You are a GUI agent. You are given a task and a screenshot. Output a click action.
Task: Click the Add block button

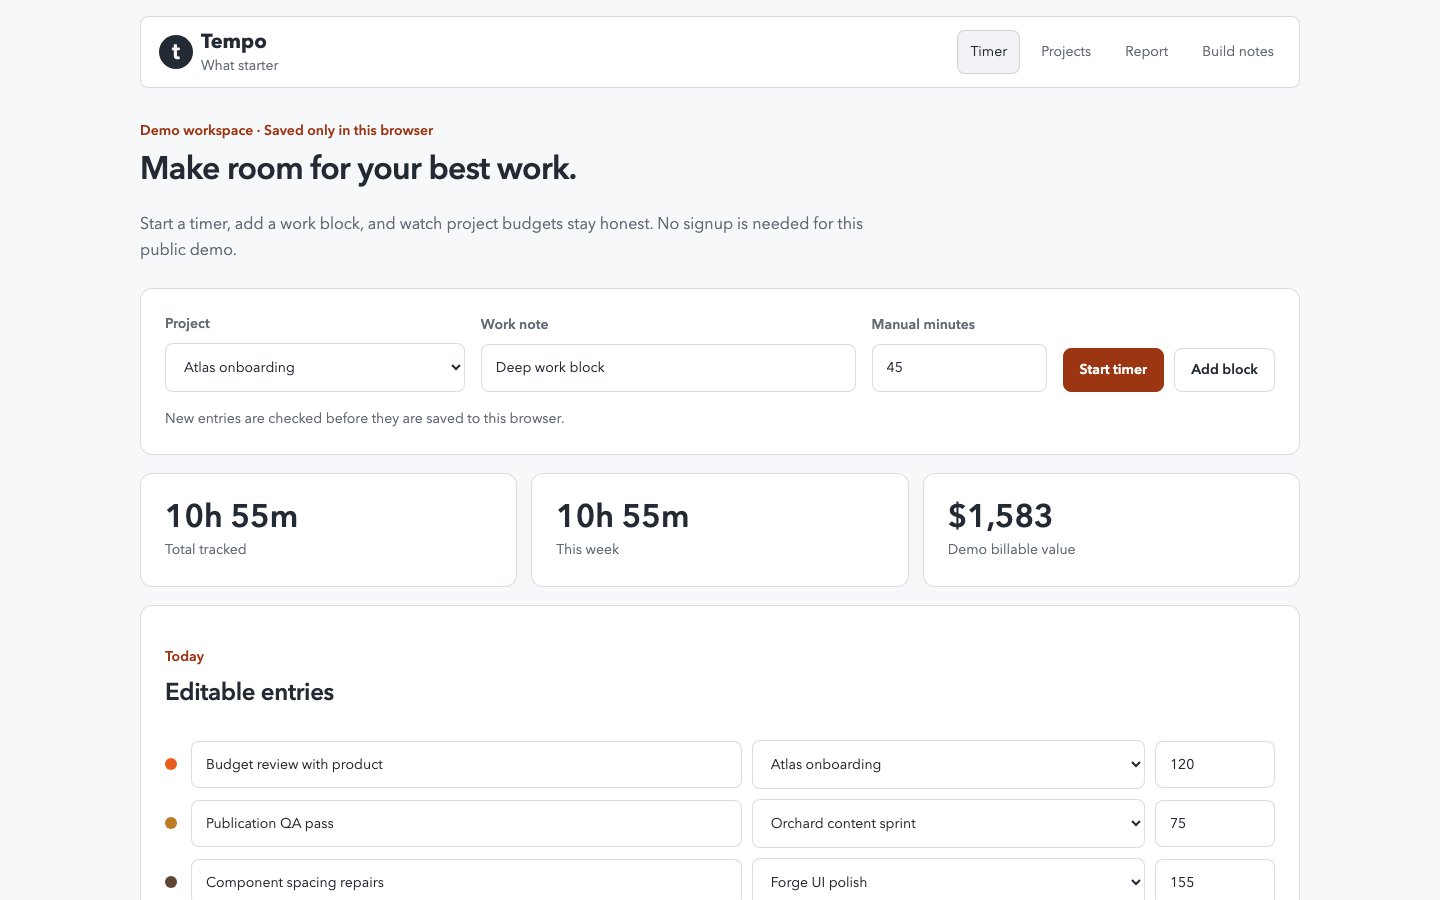(x=1224, y=370)
